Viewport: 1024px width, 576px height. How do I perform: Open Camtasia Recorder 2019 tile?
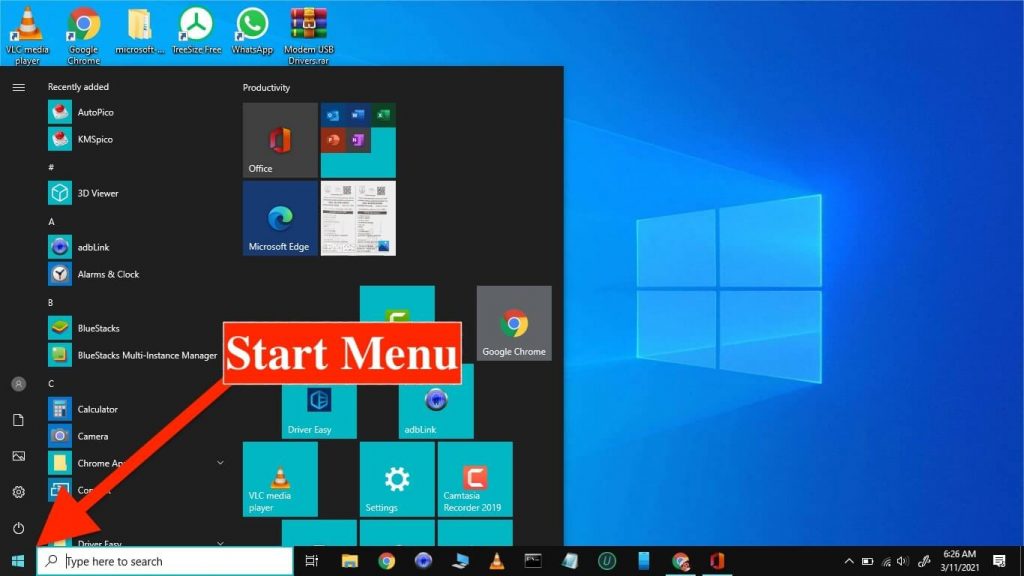475,478
